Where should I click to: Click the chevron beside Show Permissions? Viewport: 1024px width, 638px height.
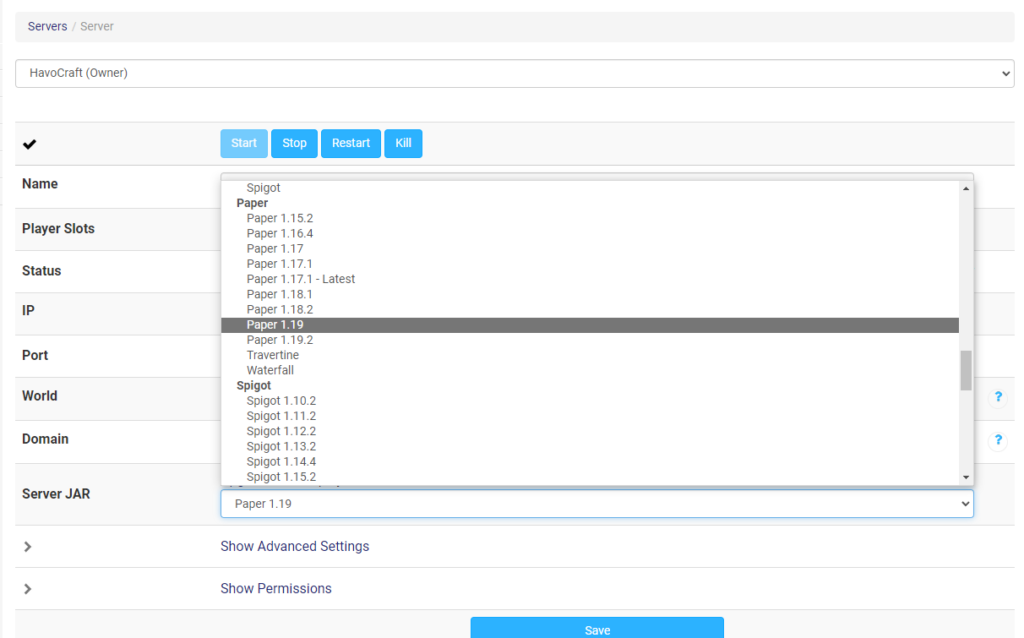(28, 588)
